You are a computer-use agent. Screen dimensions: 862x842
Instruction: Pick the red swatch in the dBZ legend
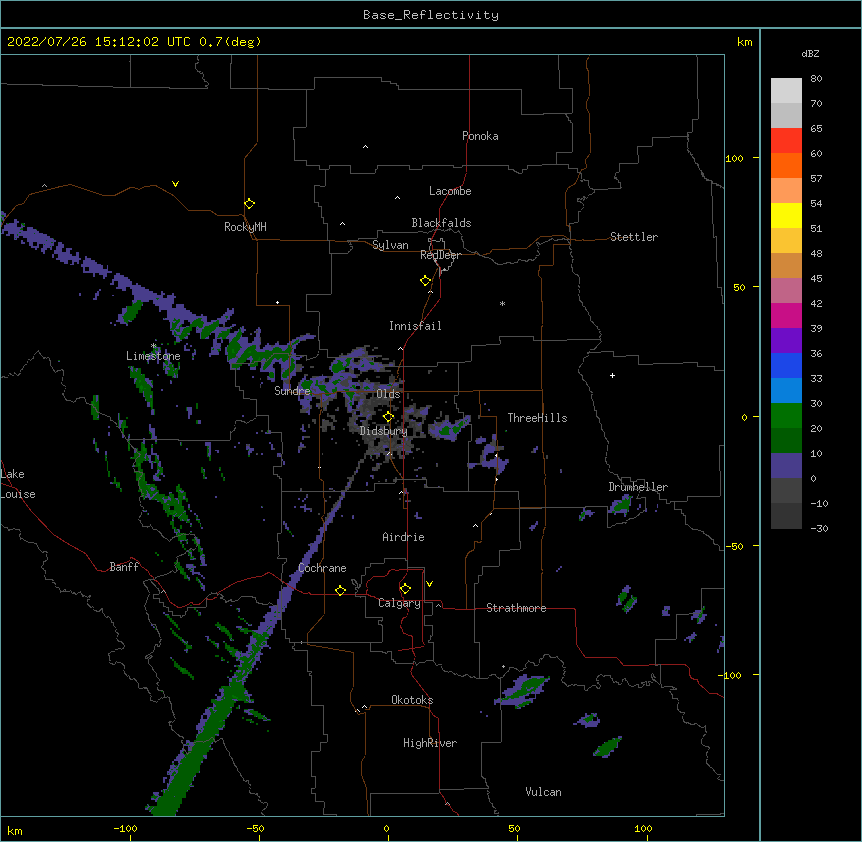(x=786, y=141)
